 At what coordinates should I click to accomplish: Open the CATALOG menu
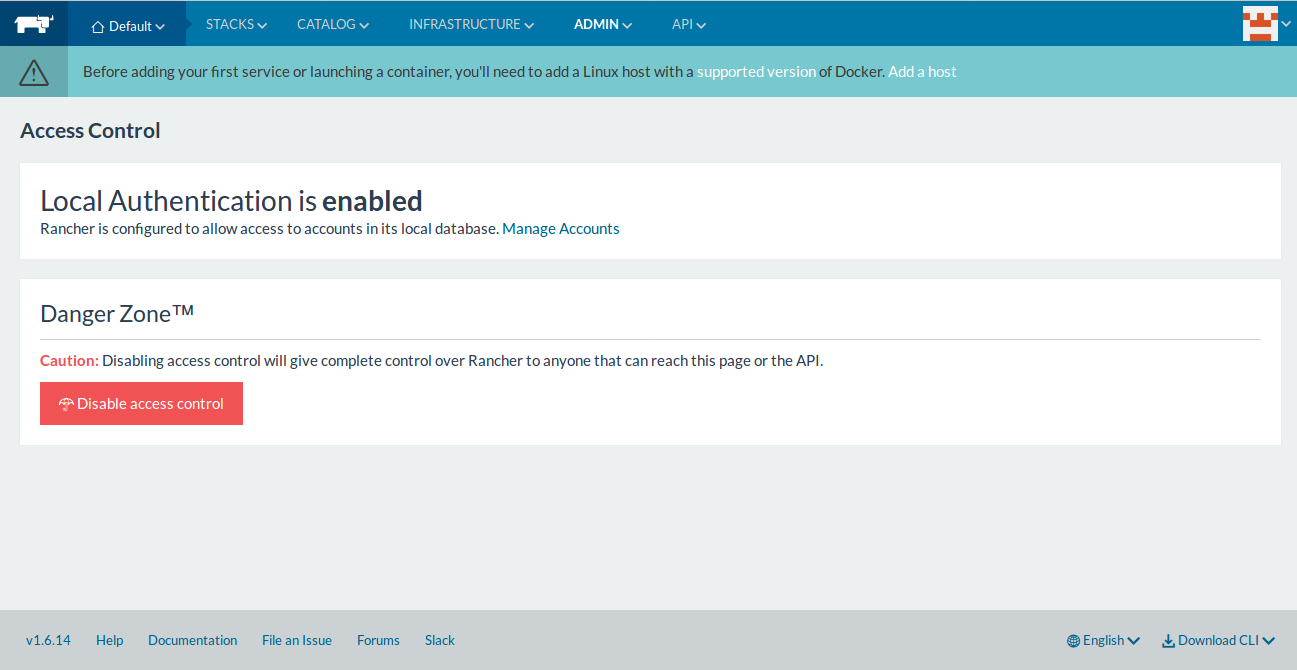(x=333, y=24)
